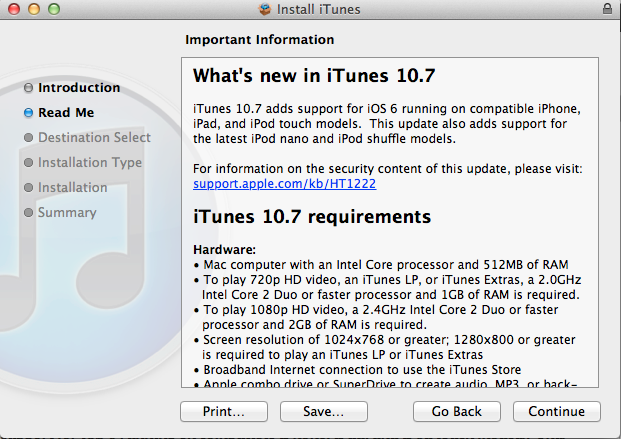Click the blue bullet beside Read Me
This screenshot has width=621, height=439.
pyautogui.click(x=28, y=113)
